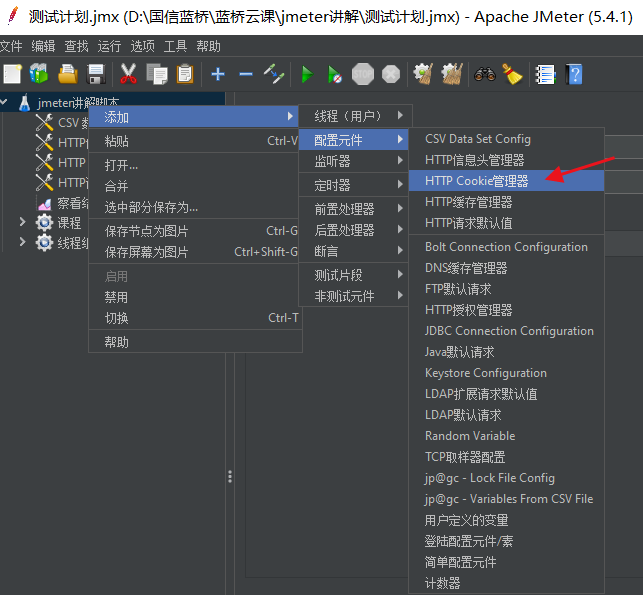Select 用户定义的变量 entry
This screenshot has height=595, width=643.
point(506,520)
